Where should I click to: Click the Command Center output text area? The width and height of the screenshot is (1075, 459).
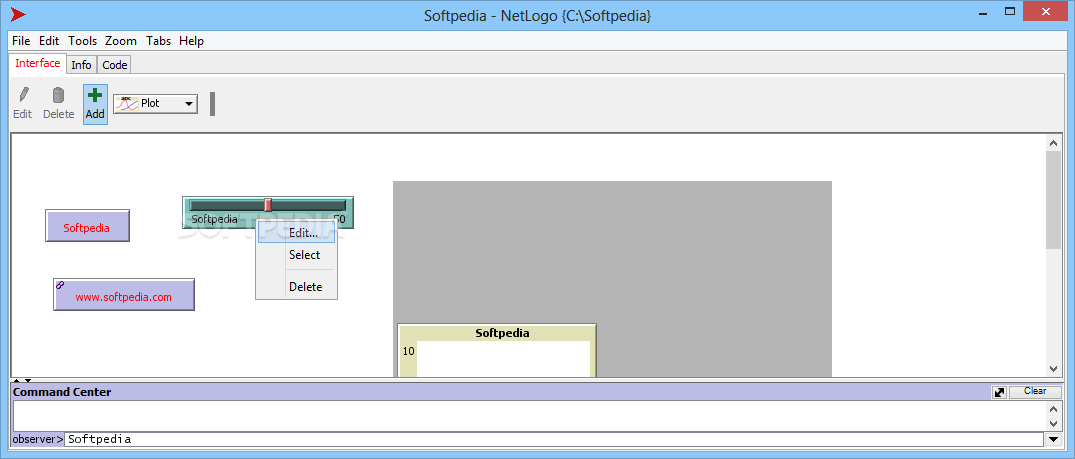tap(529, 416)
